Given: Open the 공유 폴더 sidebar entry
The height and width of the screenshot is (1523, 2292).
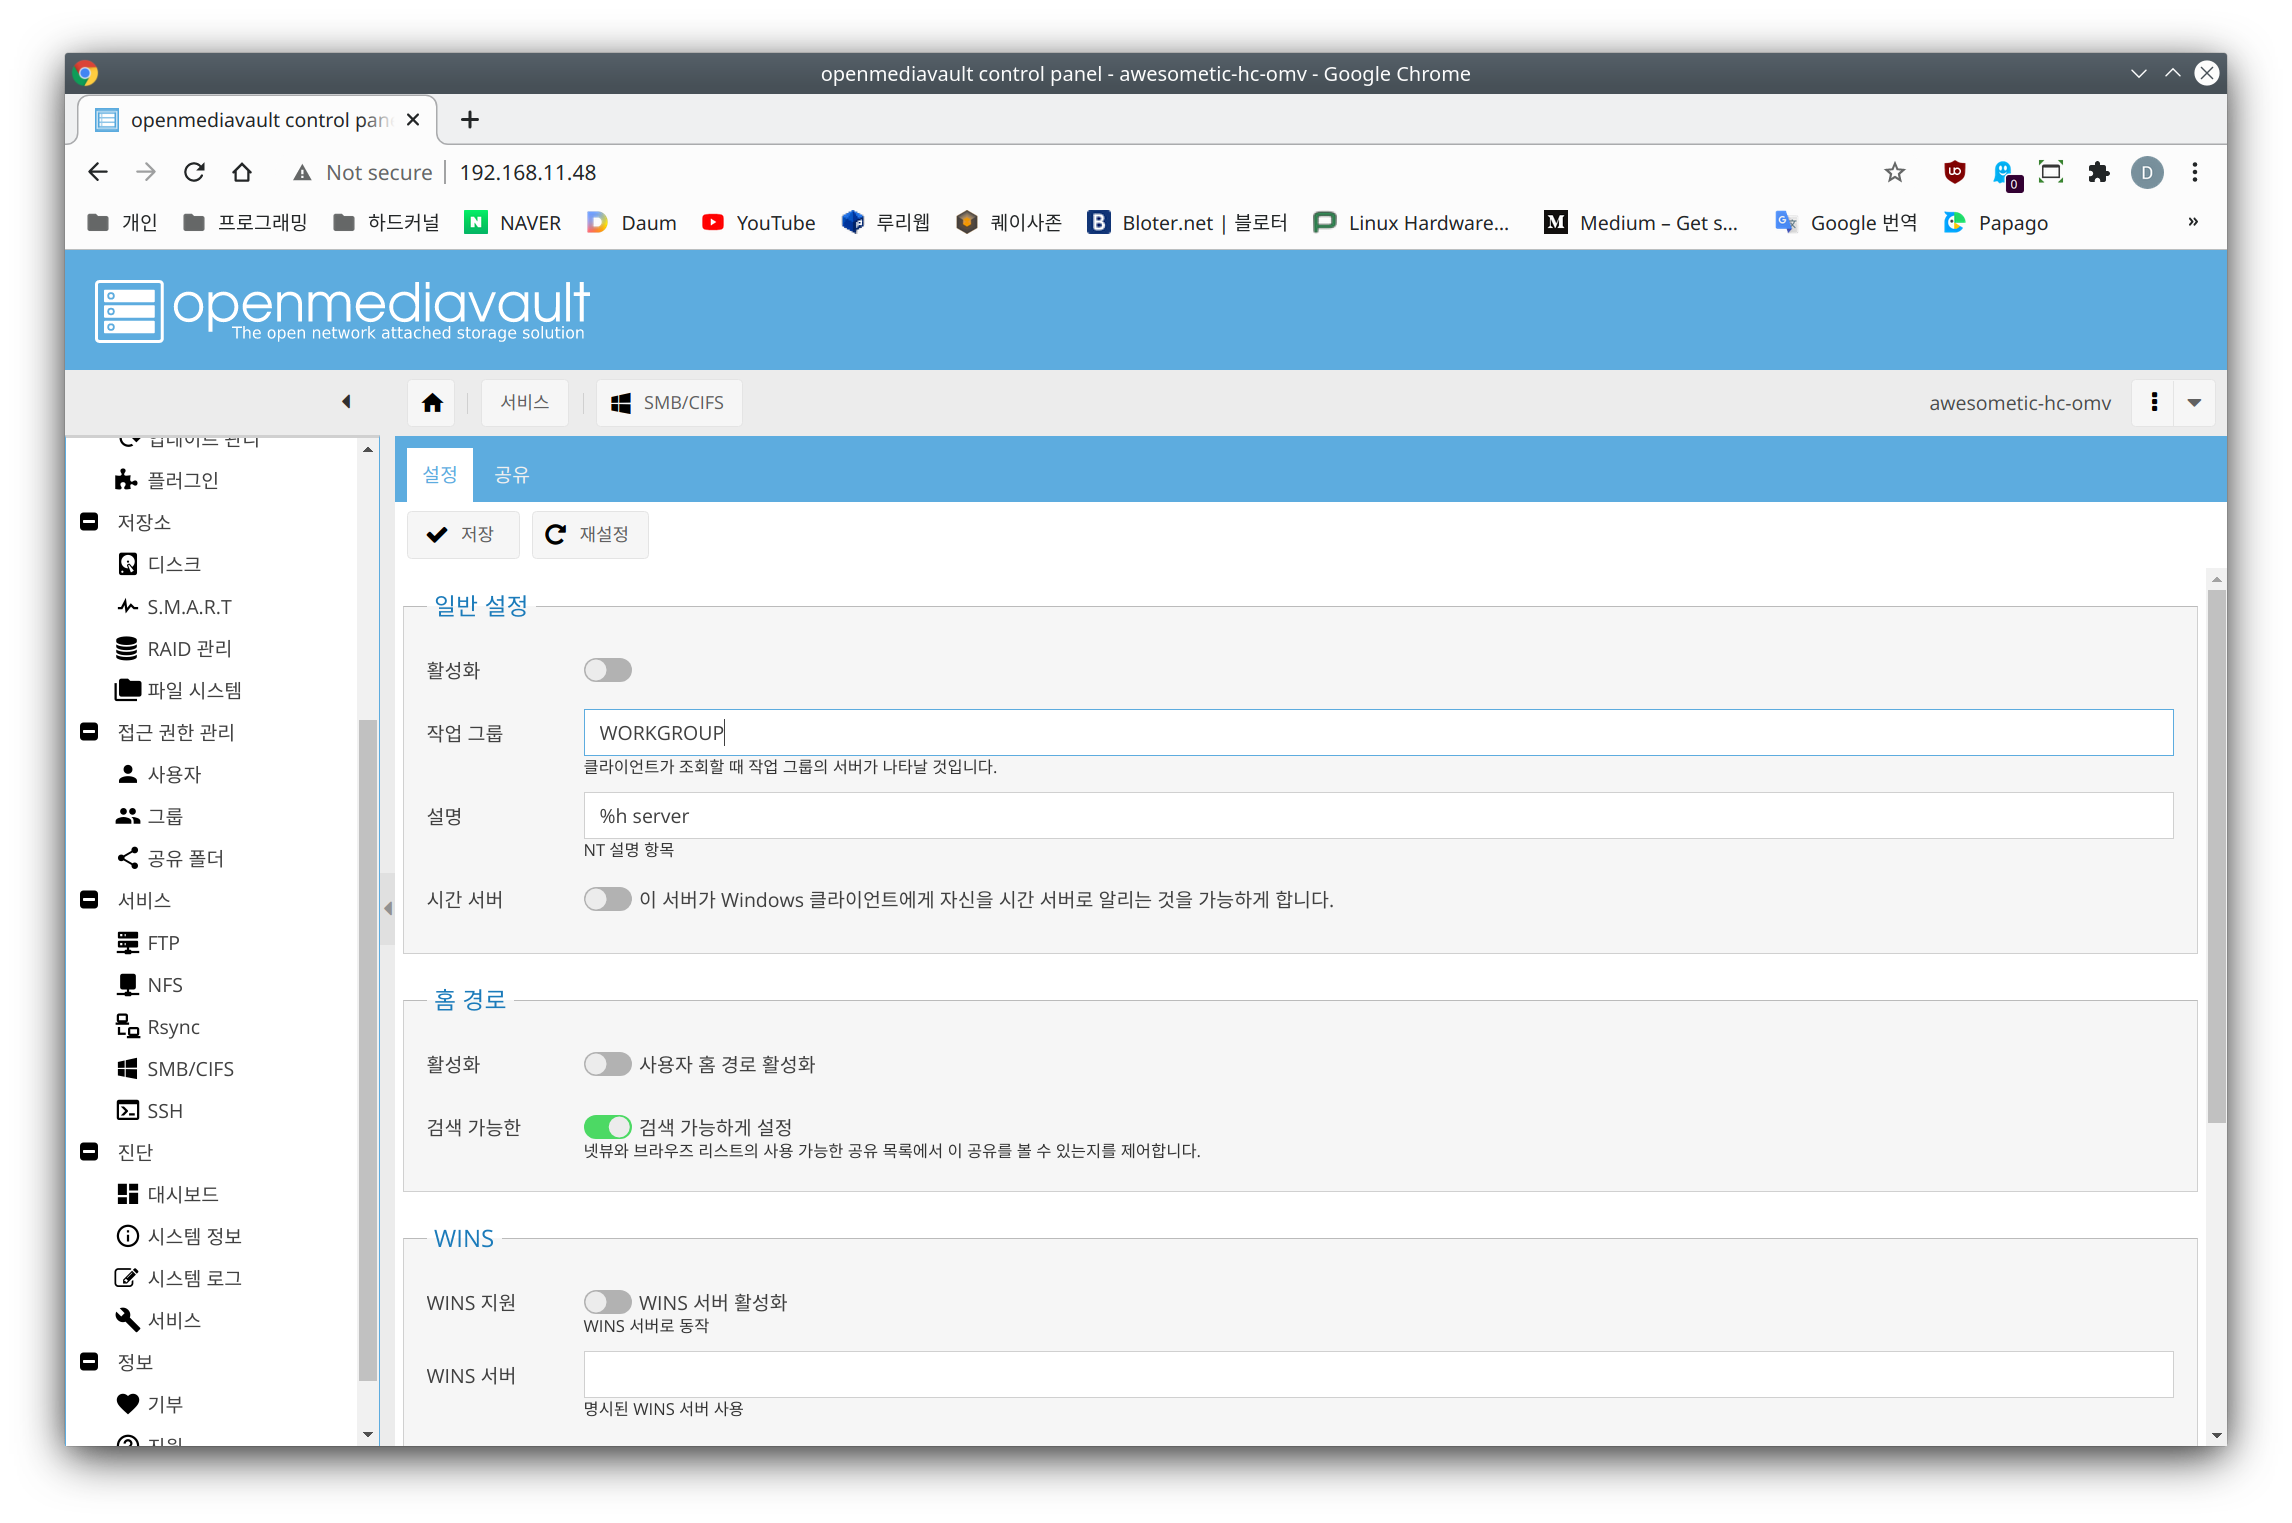Looking at the screenshot, I should (185, 858).
